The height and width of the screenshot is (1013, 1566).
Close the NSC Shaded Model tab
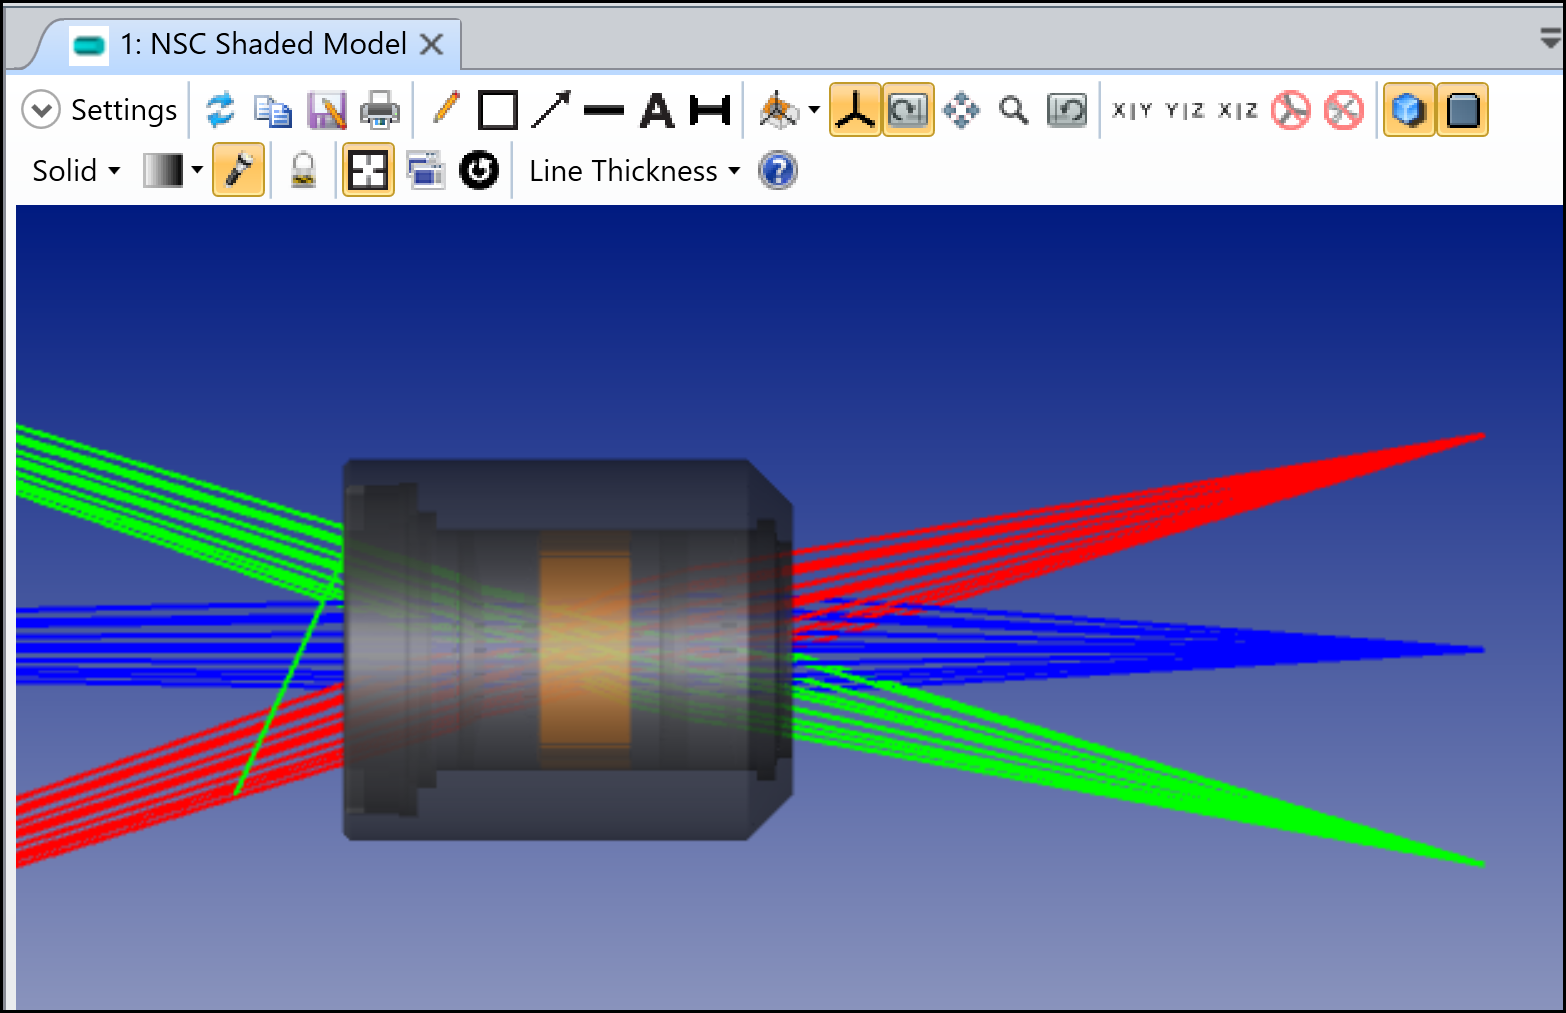coord(432,44)
